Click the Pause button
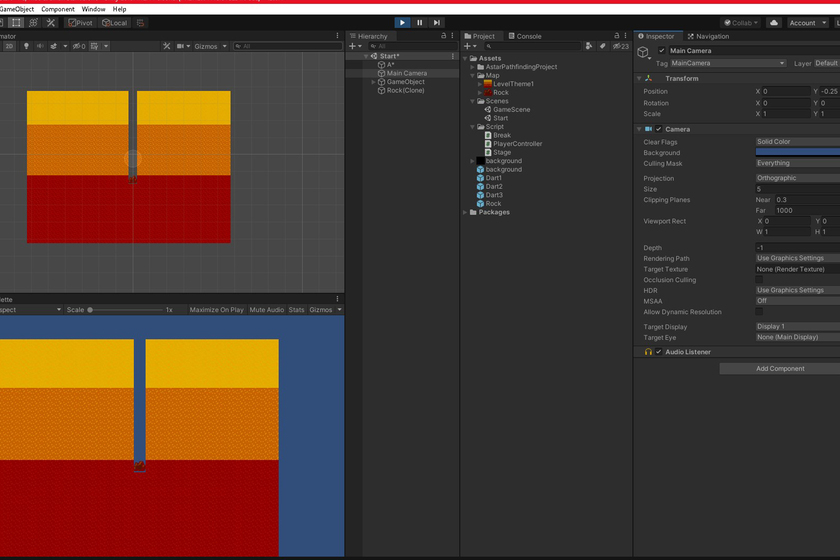840x560 pixels. click(x=419, y=22)
